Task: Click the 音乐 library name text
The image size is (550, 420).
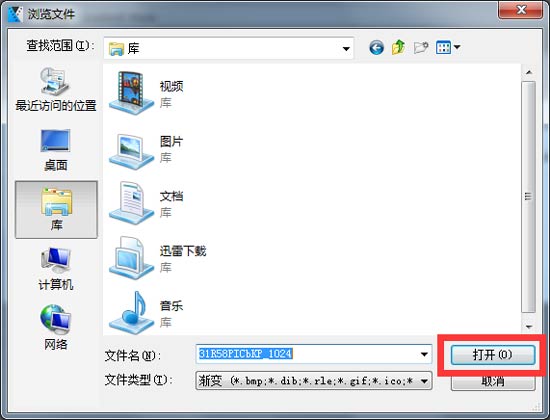Action: click(x=172, y=306)
